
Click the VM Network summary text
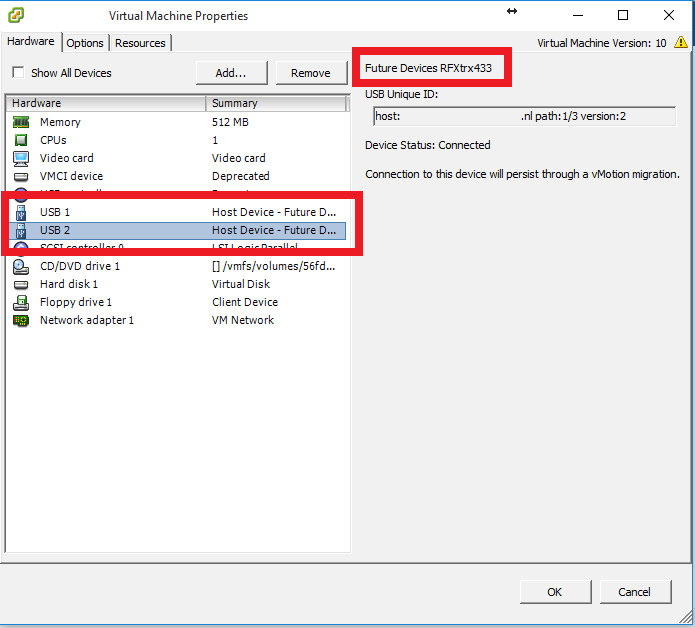243,320
